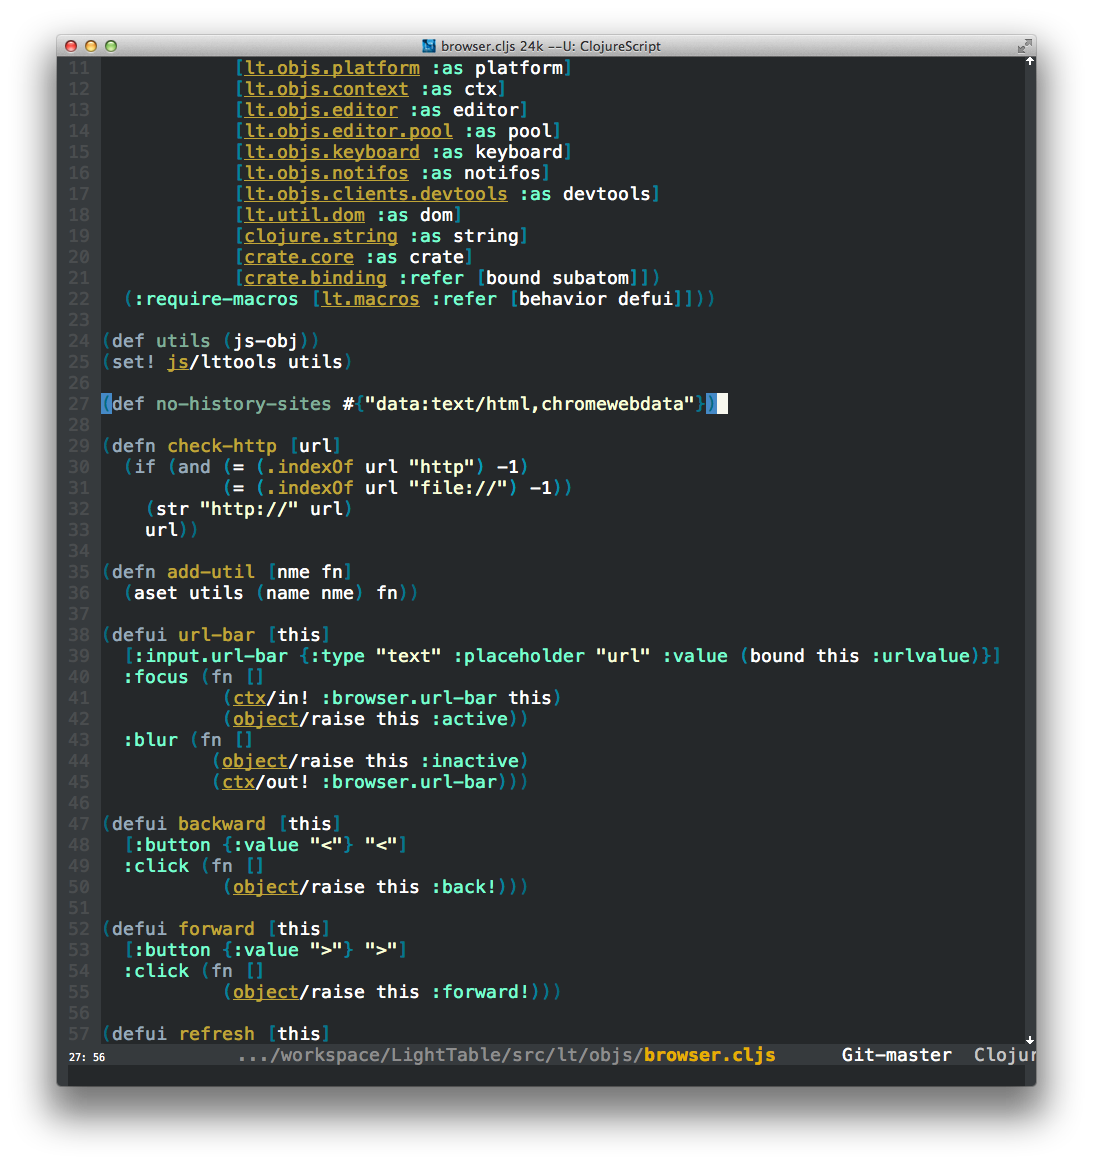Click 'lt.macros' namespace on line 22
1093x1165 pixels.
pos(370,299)
